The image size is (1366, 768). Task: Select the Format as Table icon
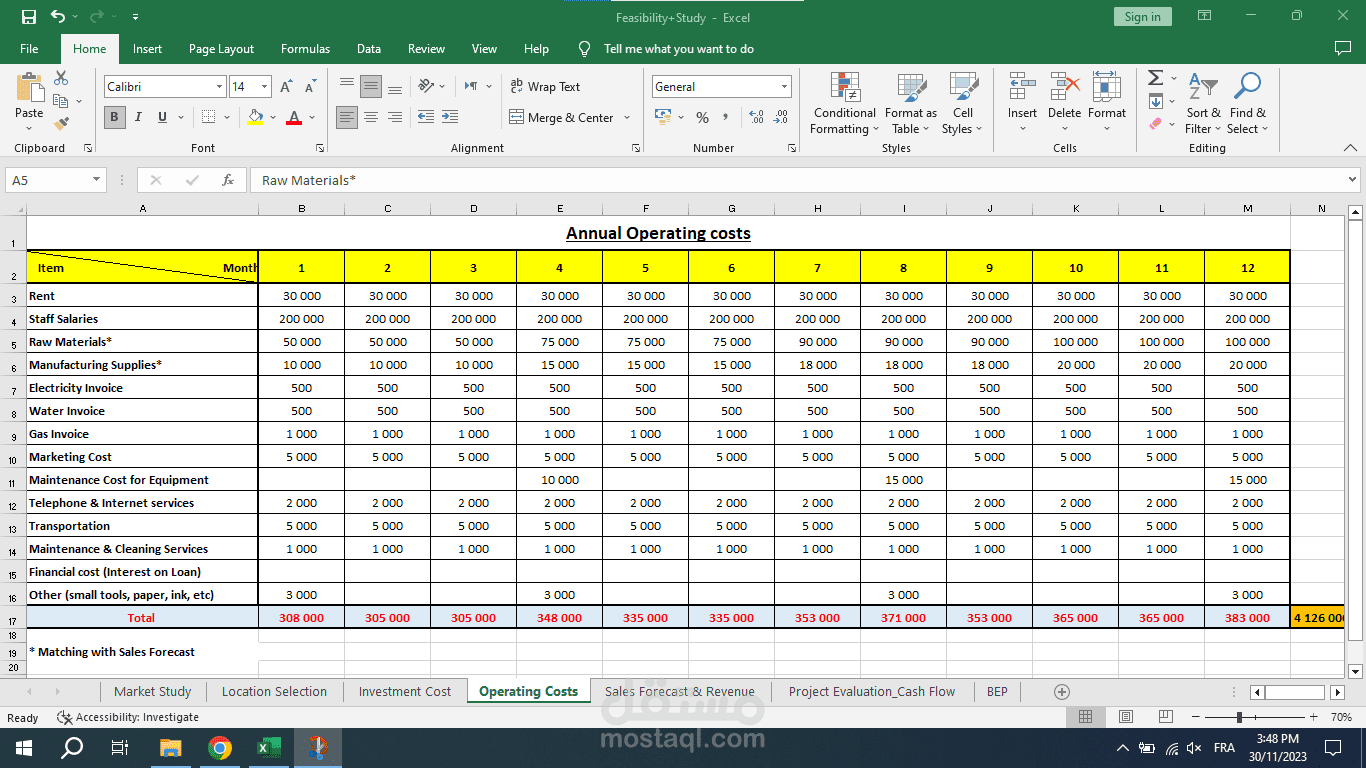pos(911,104)
